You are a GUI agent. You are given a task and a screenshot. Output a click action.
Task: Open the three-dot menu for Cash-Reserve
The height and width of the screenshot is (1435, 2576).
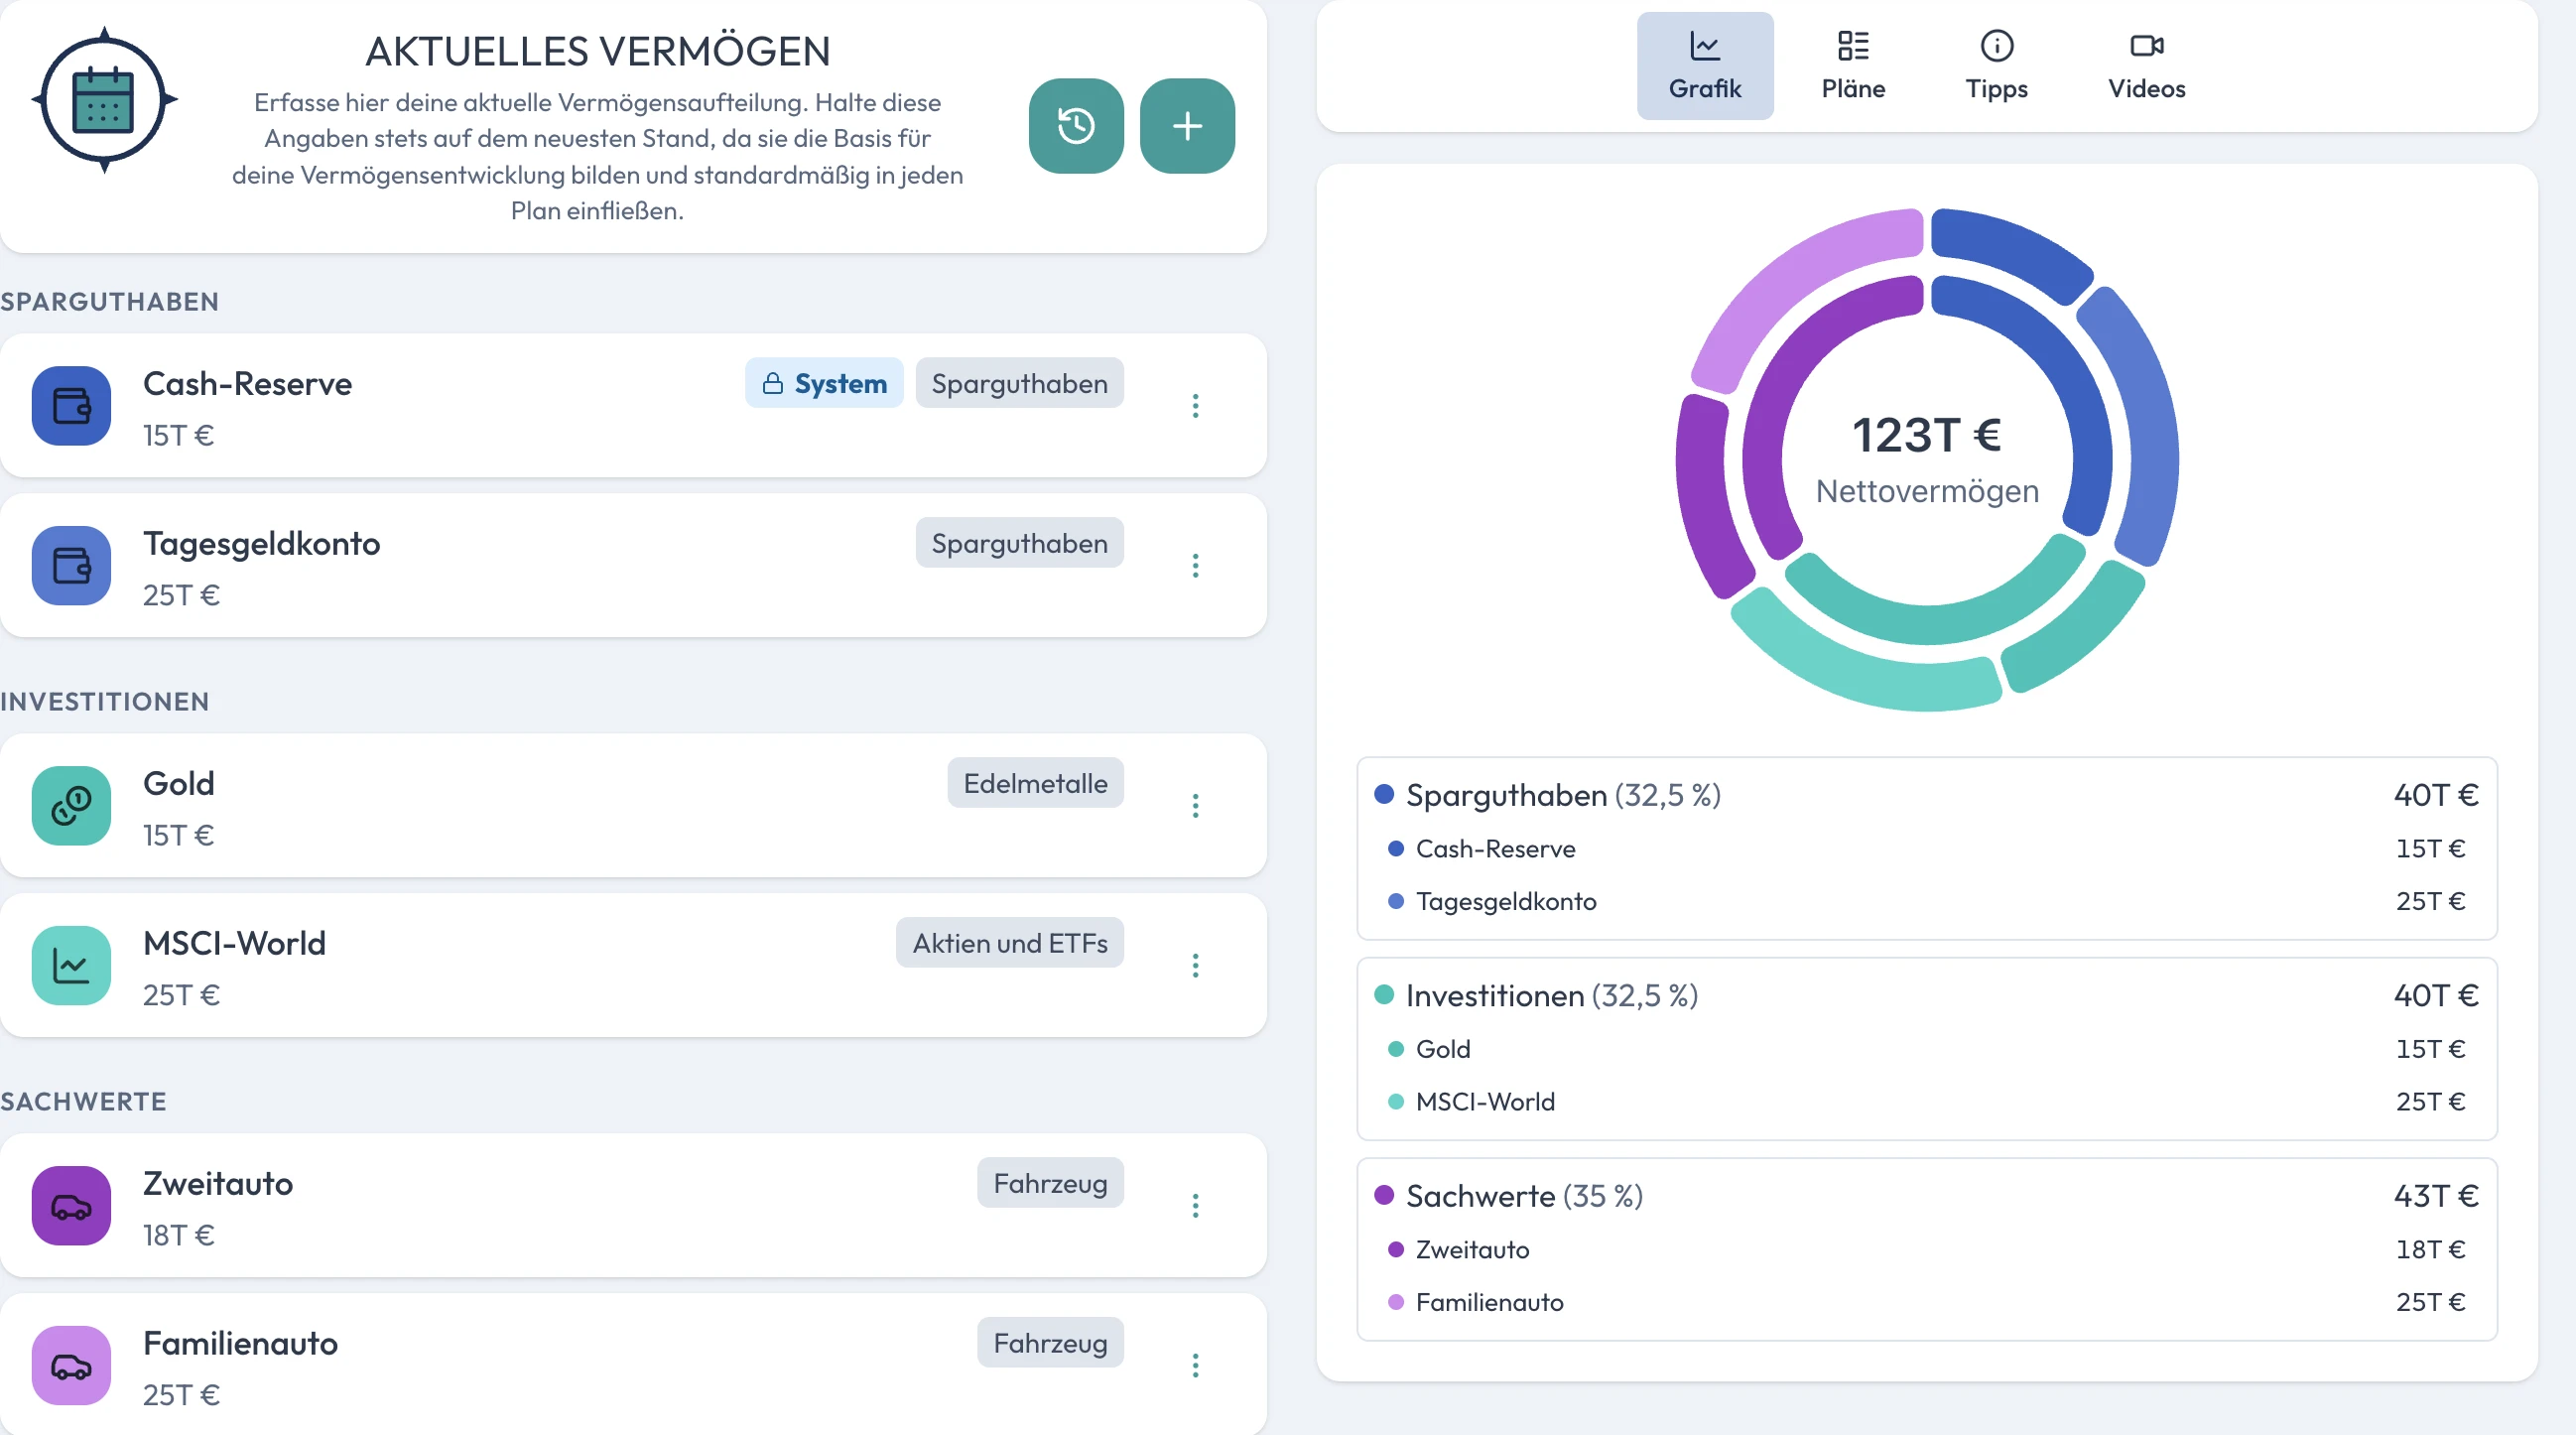click(1195, 406)
